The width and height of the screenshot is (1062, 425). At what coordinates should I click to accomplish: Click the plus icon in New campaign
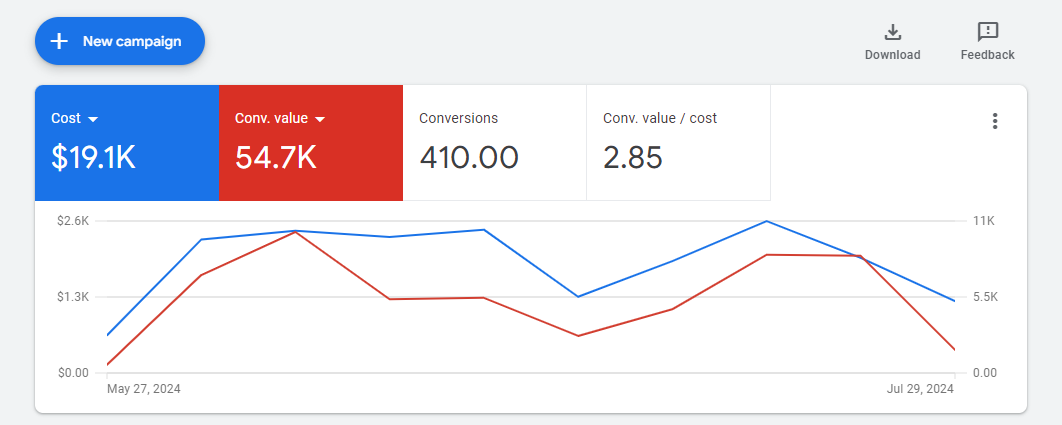[60, 41]
